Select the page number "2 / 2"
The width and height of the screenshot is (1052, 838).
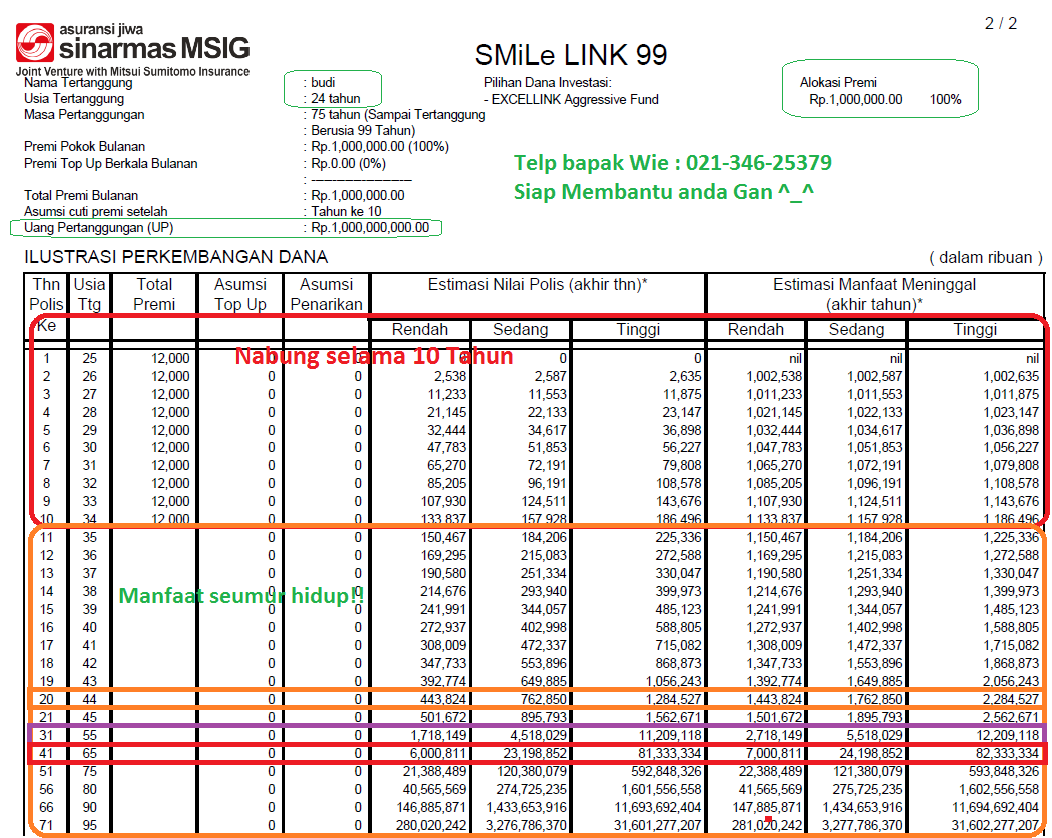[x=1000, y=23]
